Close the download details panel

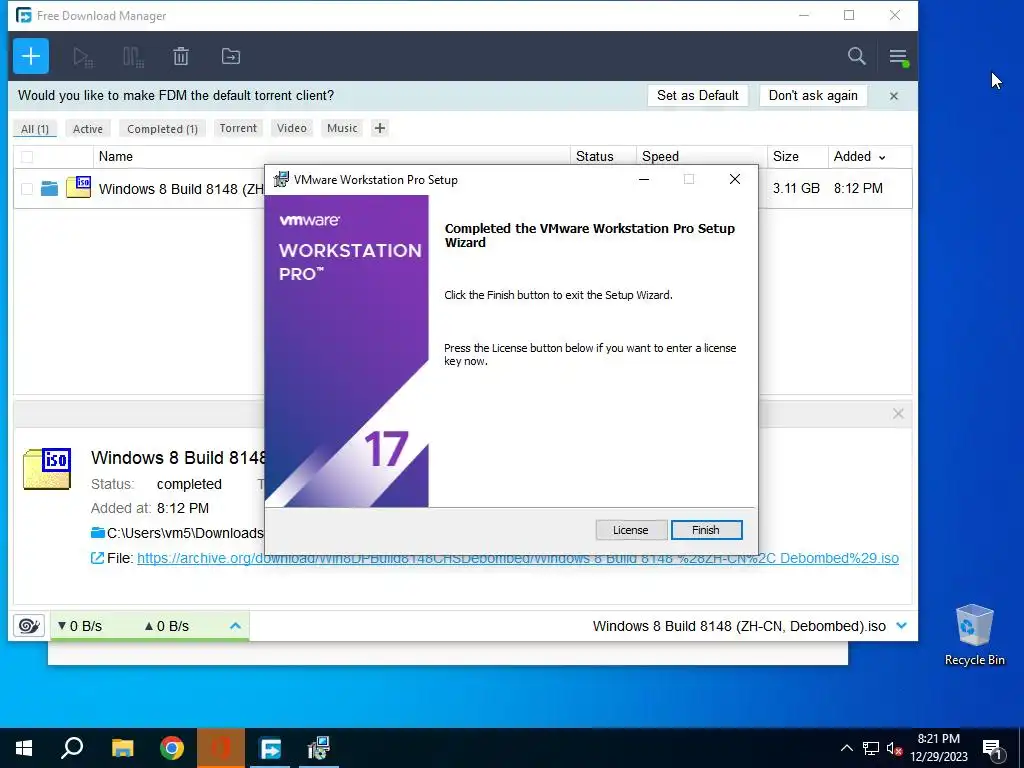898,413
